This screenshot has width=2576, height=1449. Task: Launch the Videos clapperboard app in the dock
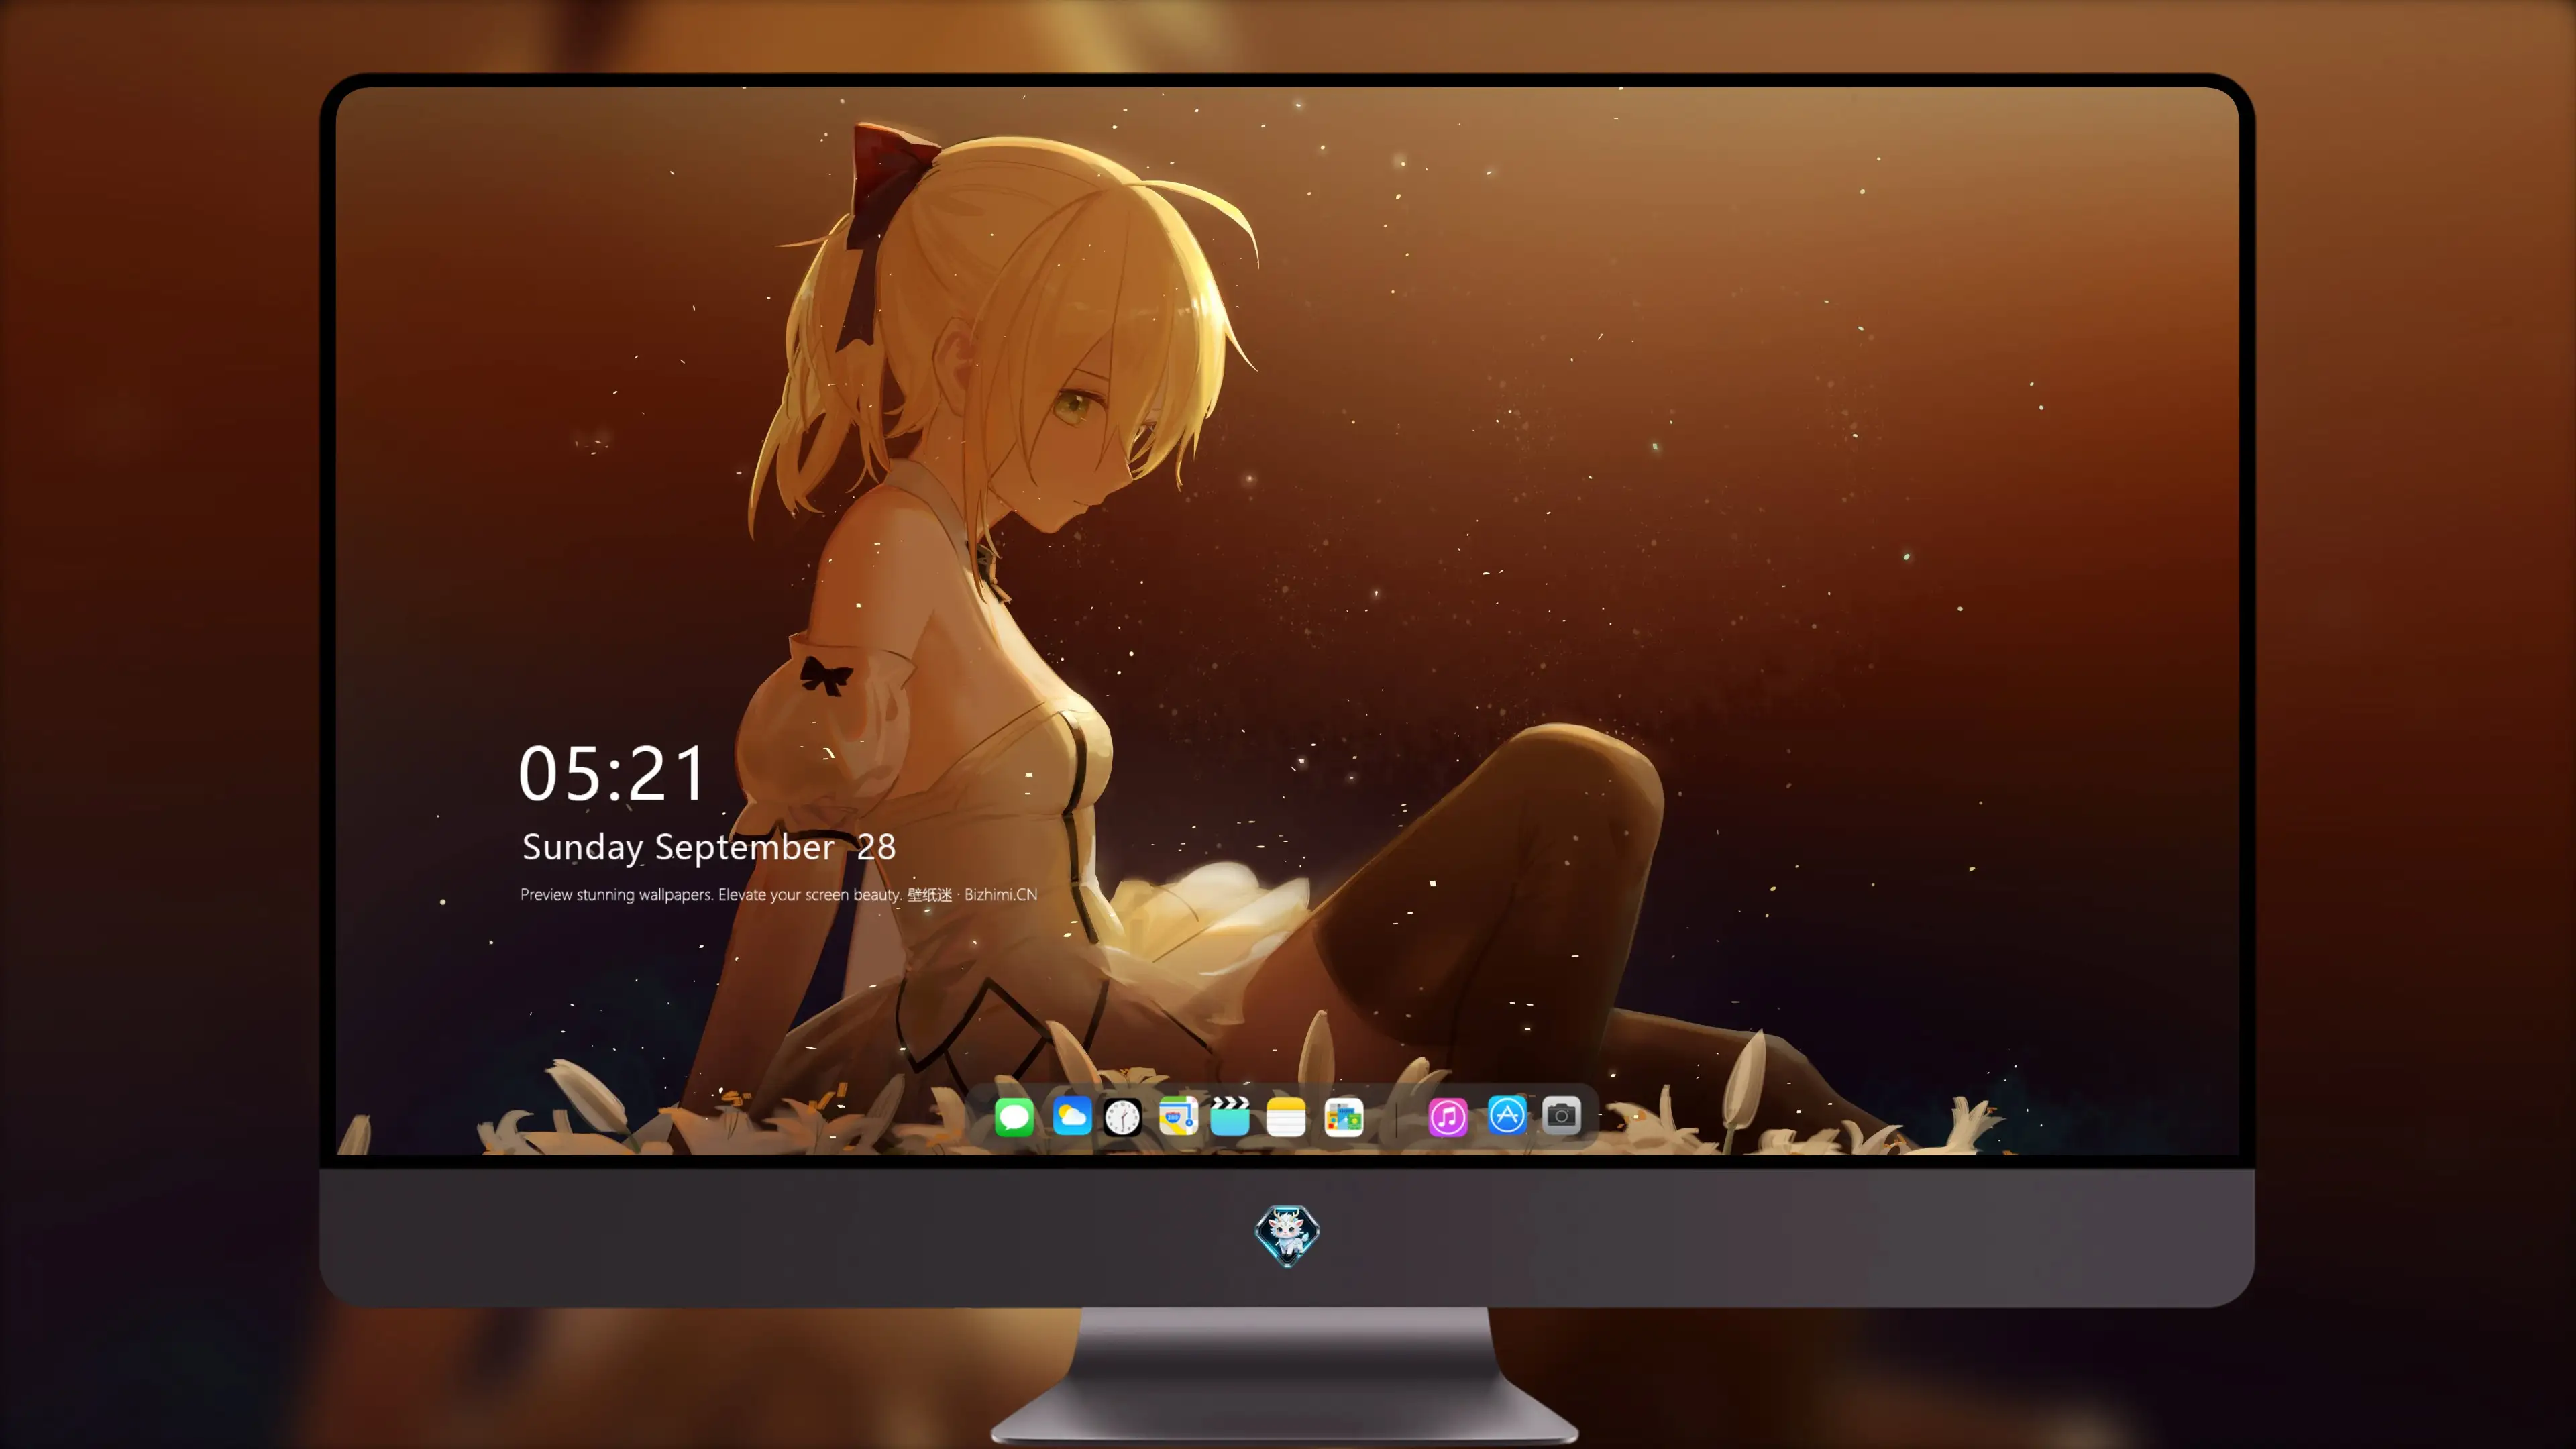click(x=1230, y=1116)
